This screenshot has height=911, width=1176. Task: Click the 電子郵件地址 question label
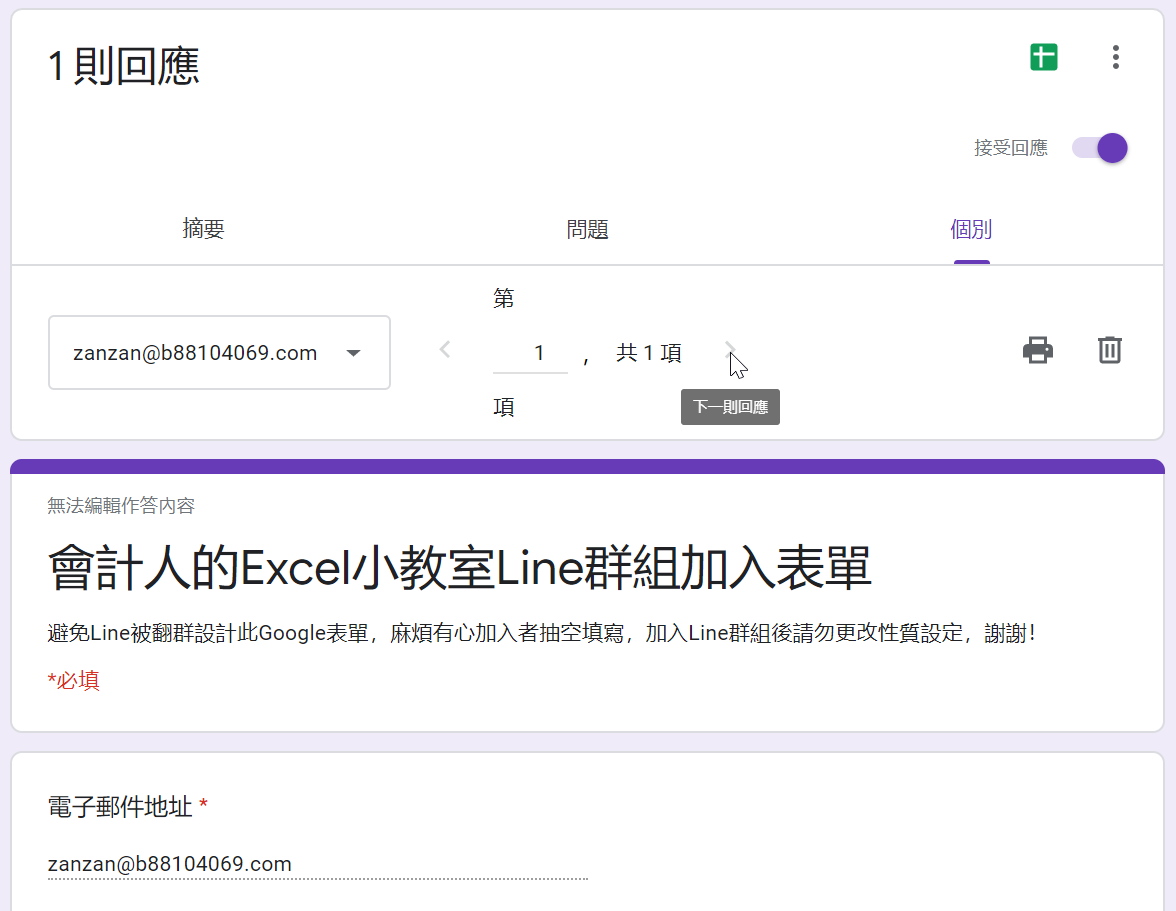[120, 807]
